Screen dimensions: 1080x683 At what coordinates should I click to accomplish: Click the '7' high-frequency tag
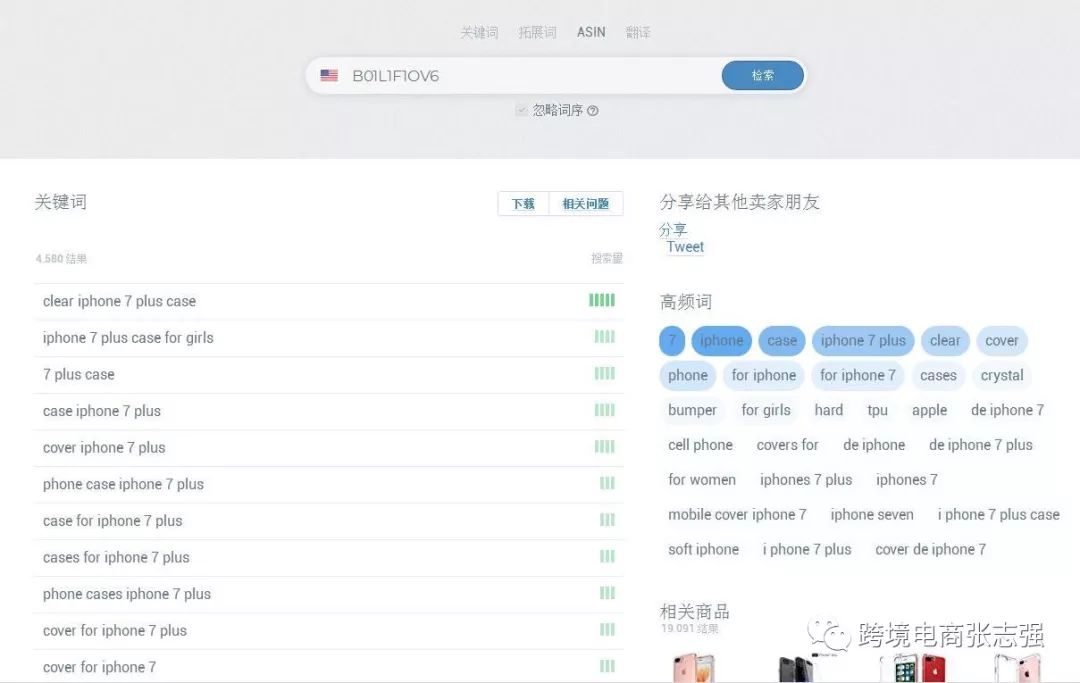pyautogui.click(x=672, y=341)
